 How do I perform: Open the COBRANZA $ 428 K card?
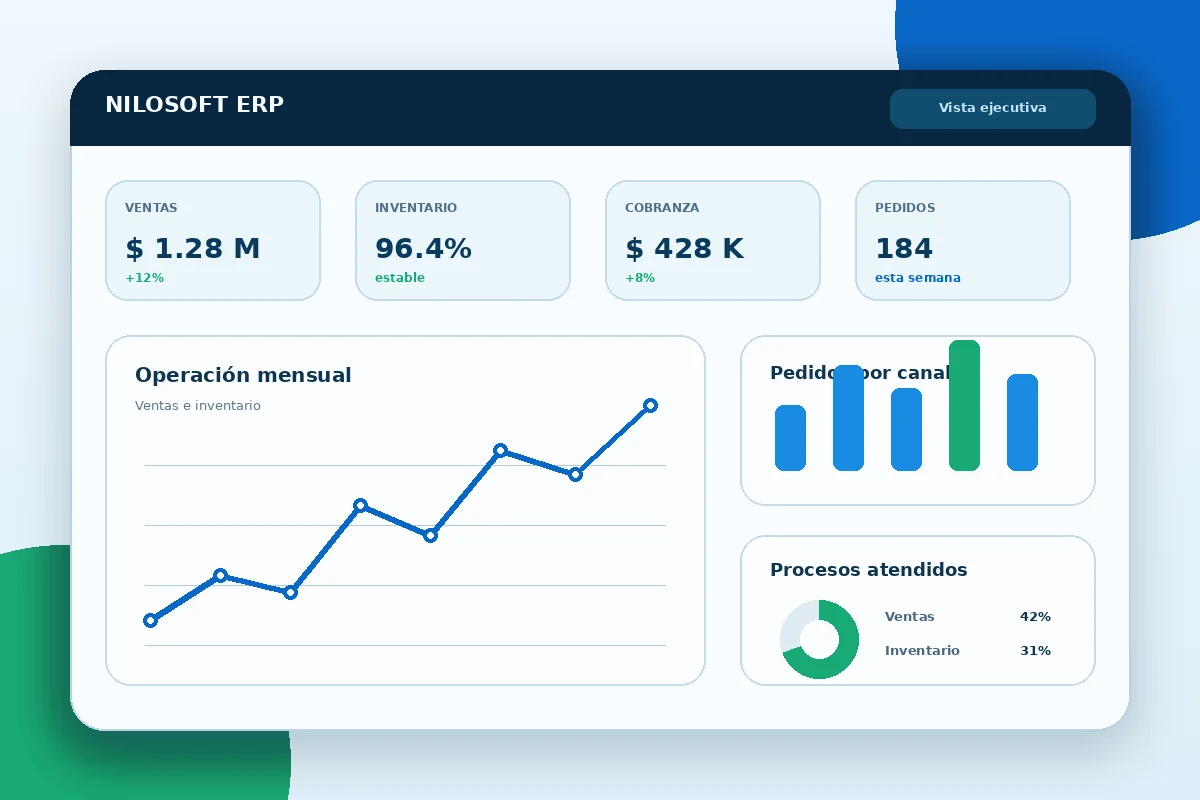713,240
